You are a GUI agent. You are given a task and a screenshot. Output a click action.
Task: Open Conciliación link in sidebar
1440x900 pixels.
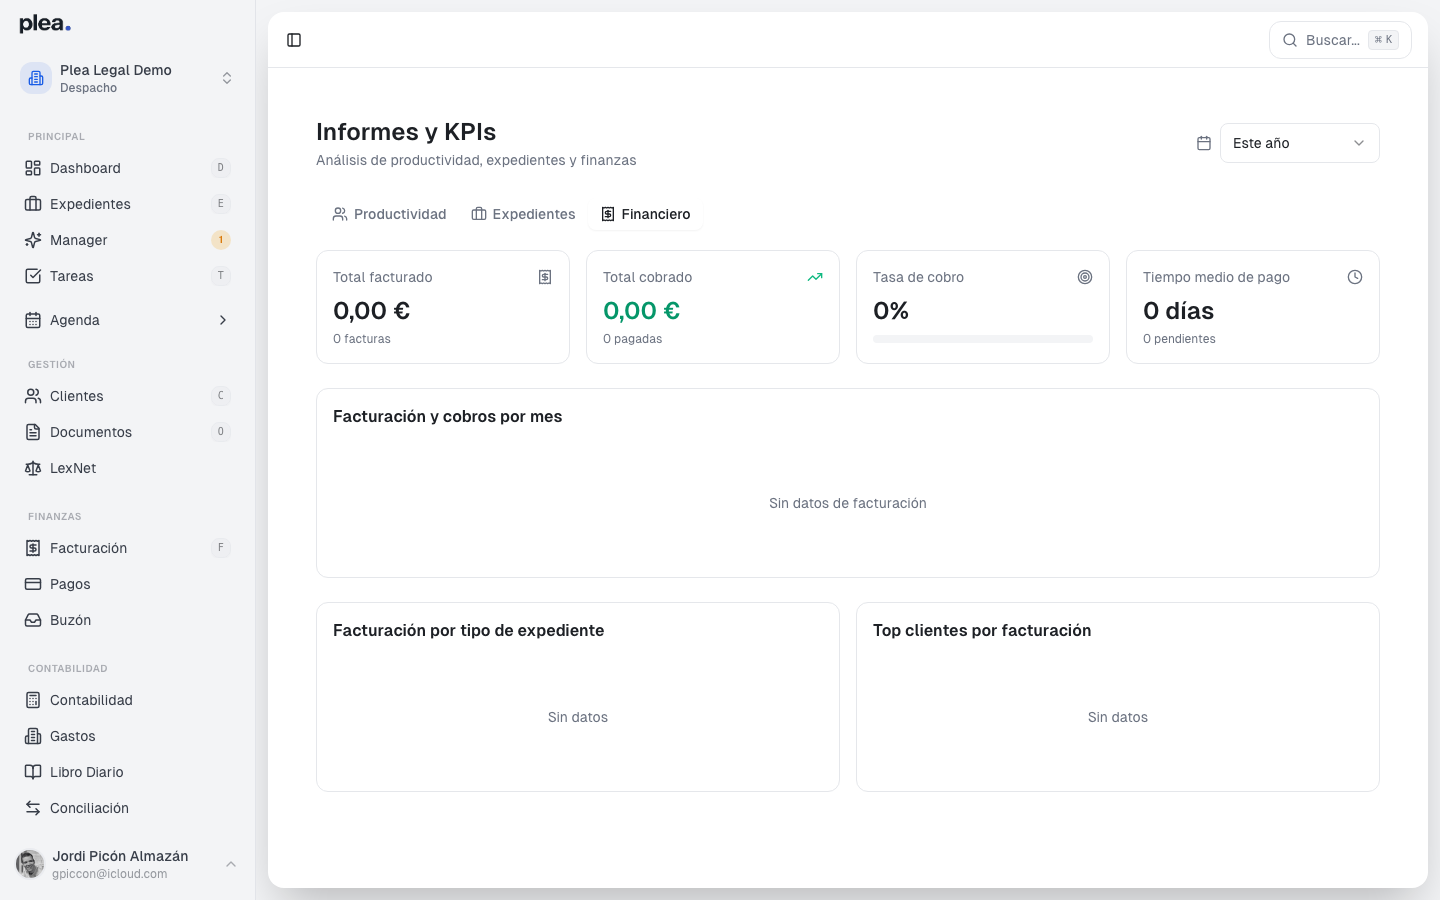click(x=127, y=808)
